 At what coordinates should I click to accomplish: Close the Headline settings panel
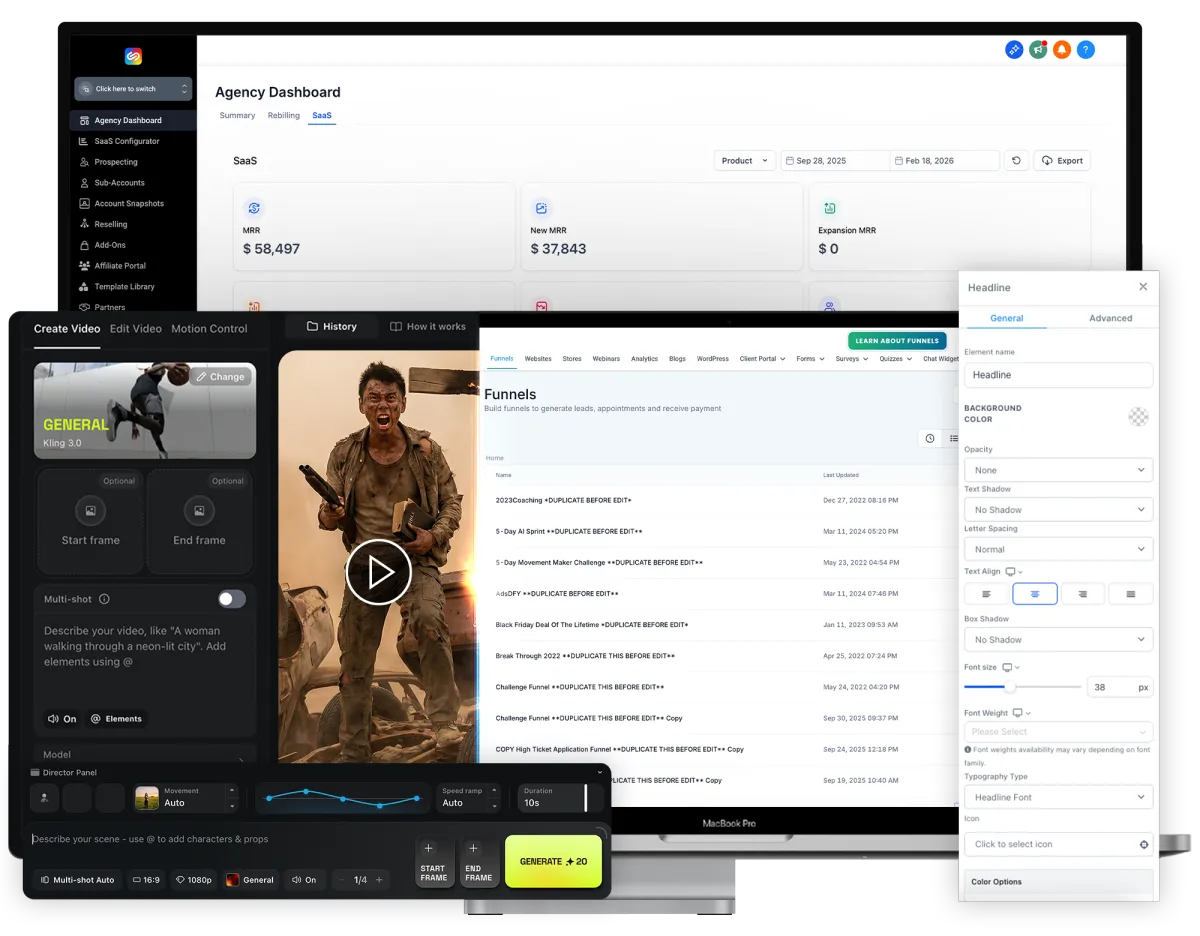point(1143,287)
